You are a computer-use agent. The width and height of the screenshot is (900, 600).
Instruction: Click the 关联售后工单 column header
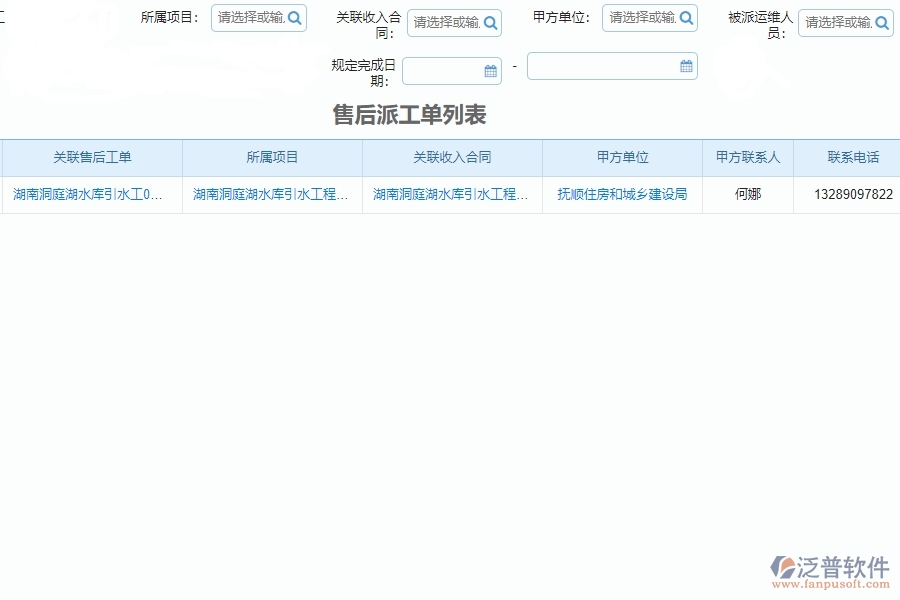pos(90,157)
